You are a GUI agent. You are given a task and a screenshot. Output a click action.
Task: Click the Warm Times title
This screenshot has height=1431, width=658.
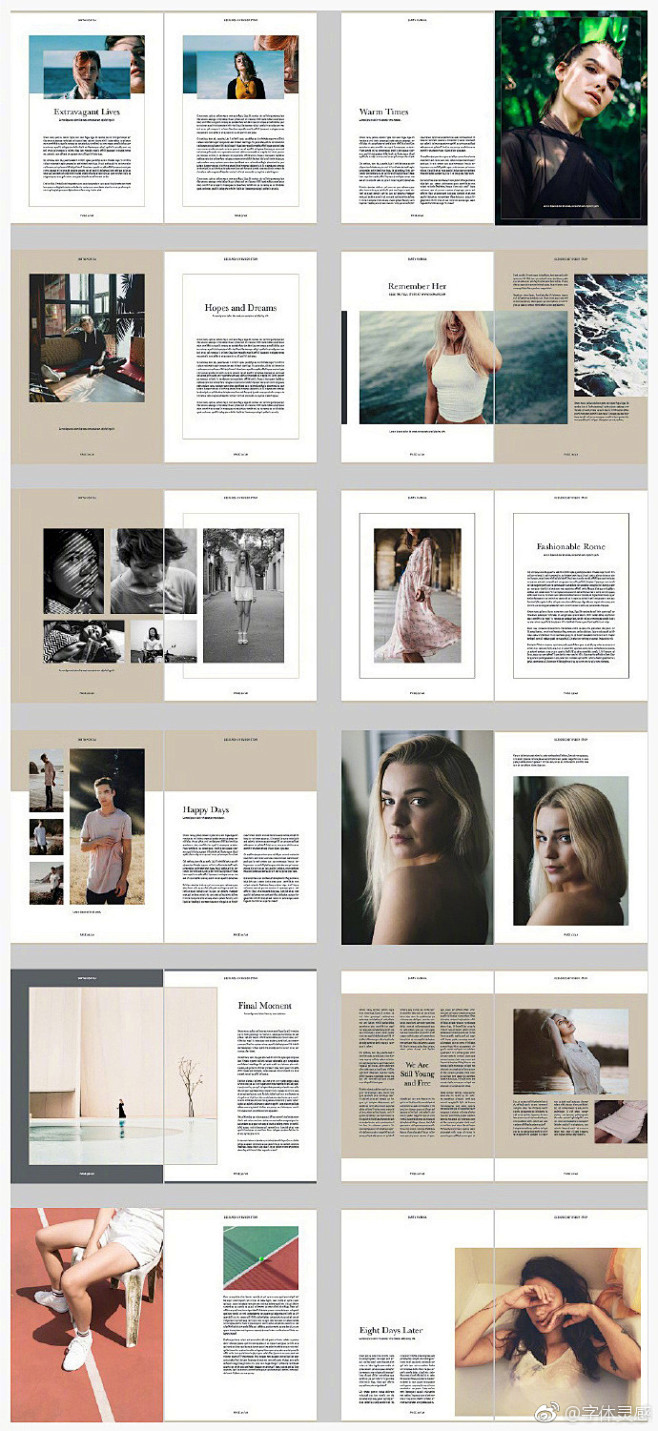[x=384, y=112]
